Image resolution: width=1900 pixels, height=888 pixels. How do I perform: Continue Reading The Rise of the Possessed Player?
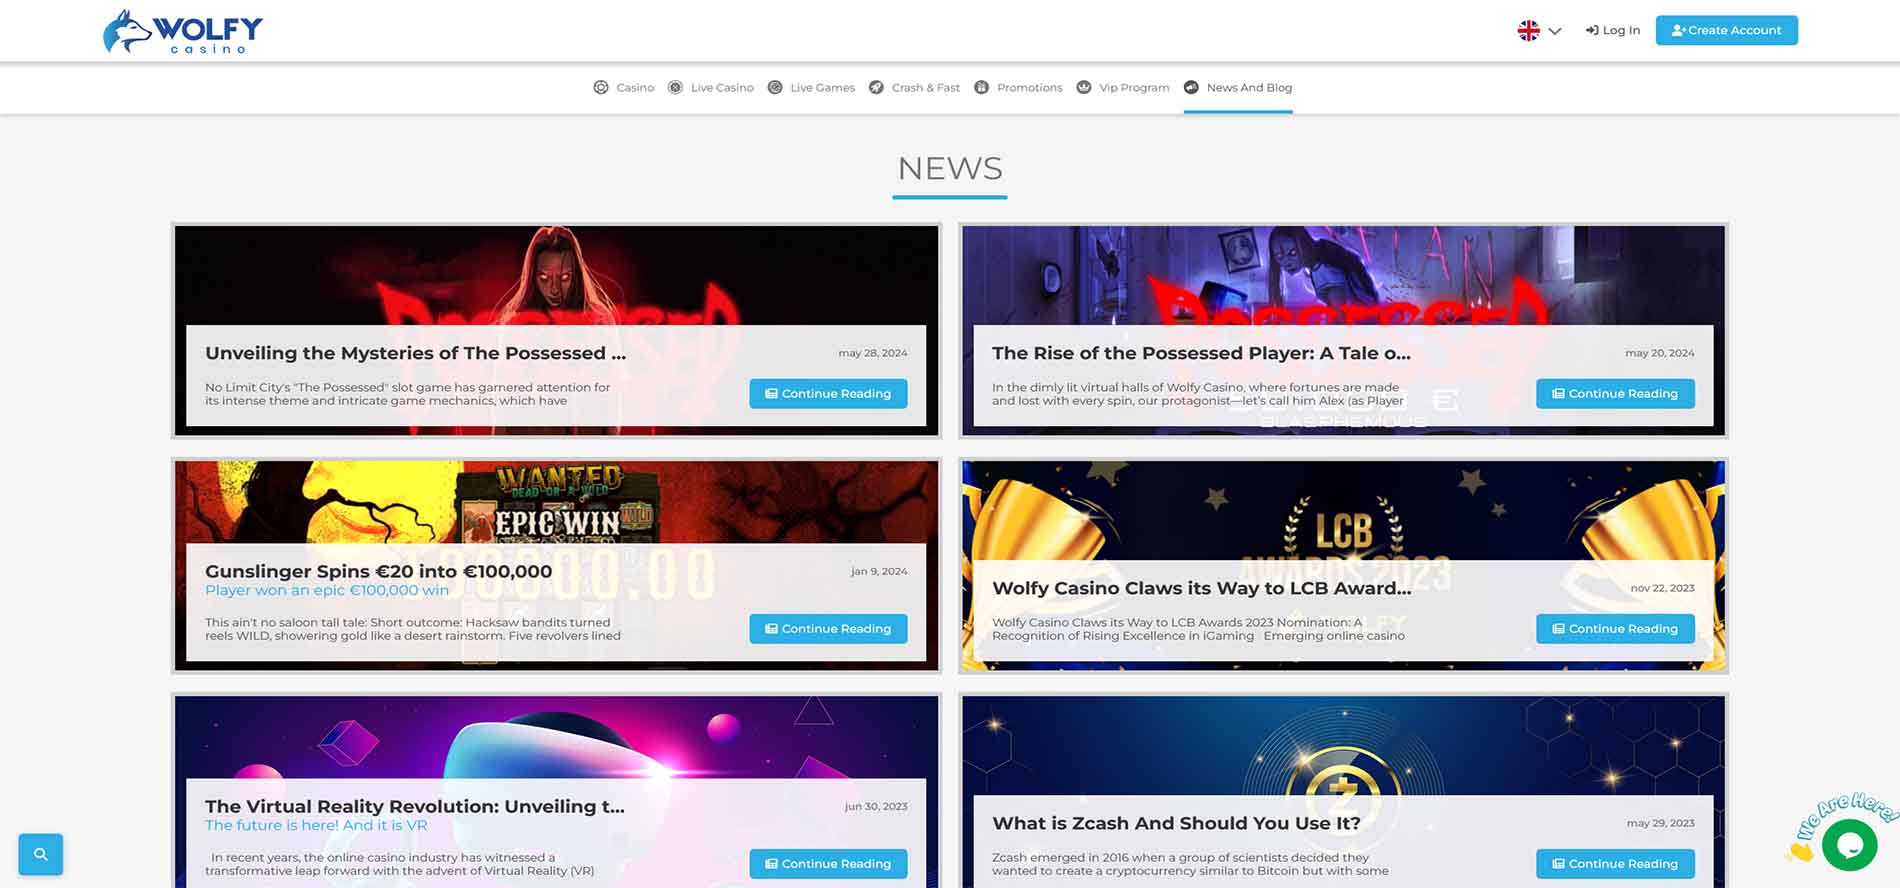(x=1615, y=393)
